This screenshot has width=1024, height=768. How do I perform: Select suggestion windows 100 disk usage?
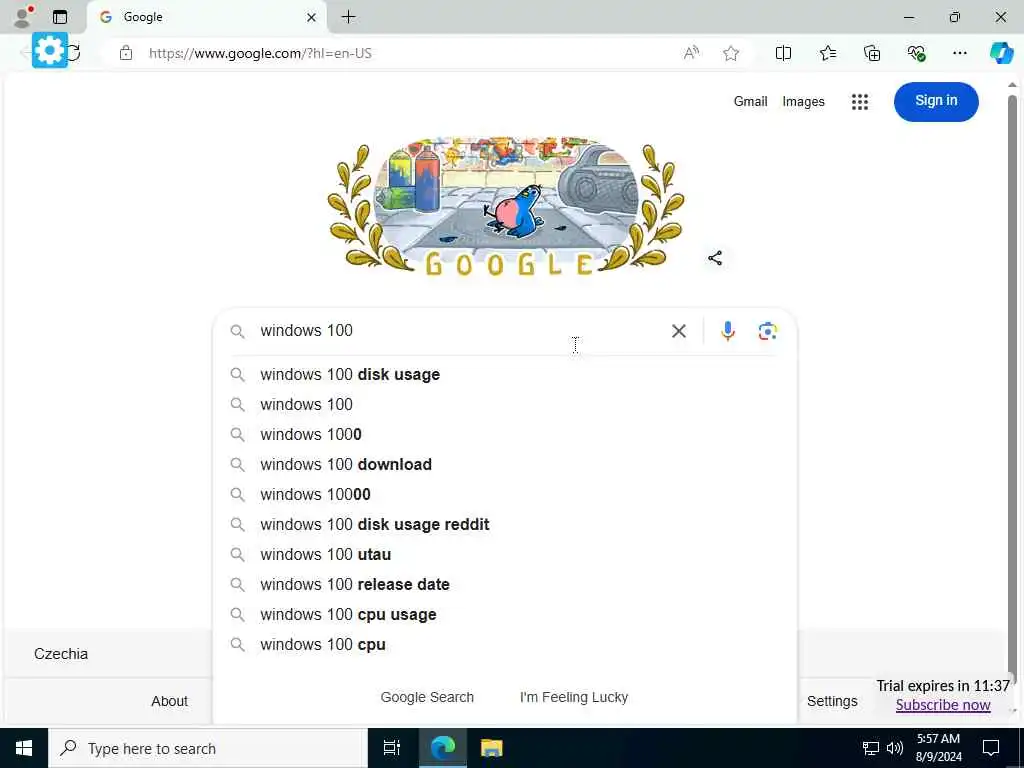click(504, 374)
